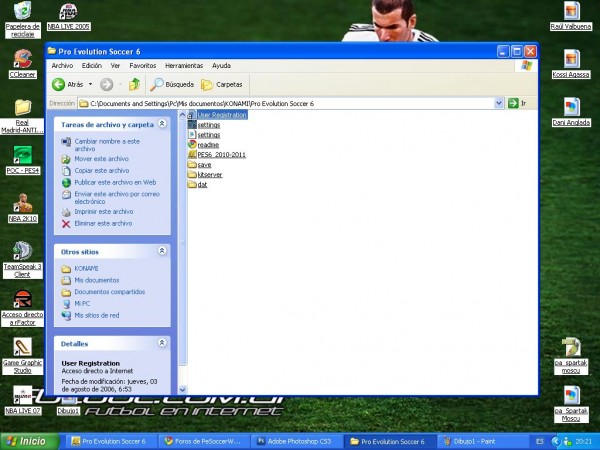The width and height of the screenshot is (600, 450).
Task: Select the User Registration shortcut file
Action: [217, 115]
